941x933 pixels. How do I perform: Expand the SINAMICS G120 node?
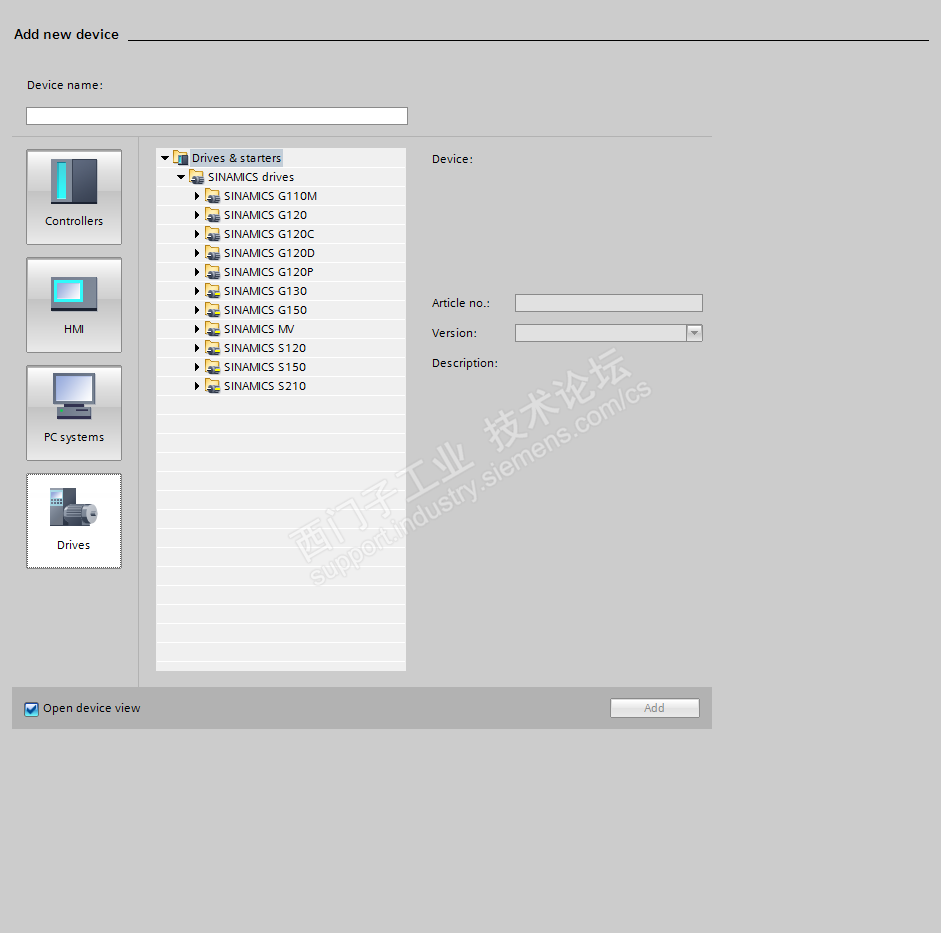tap(197, 215)
